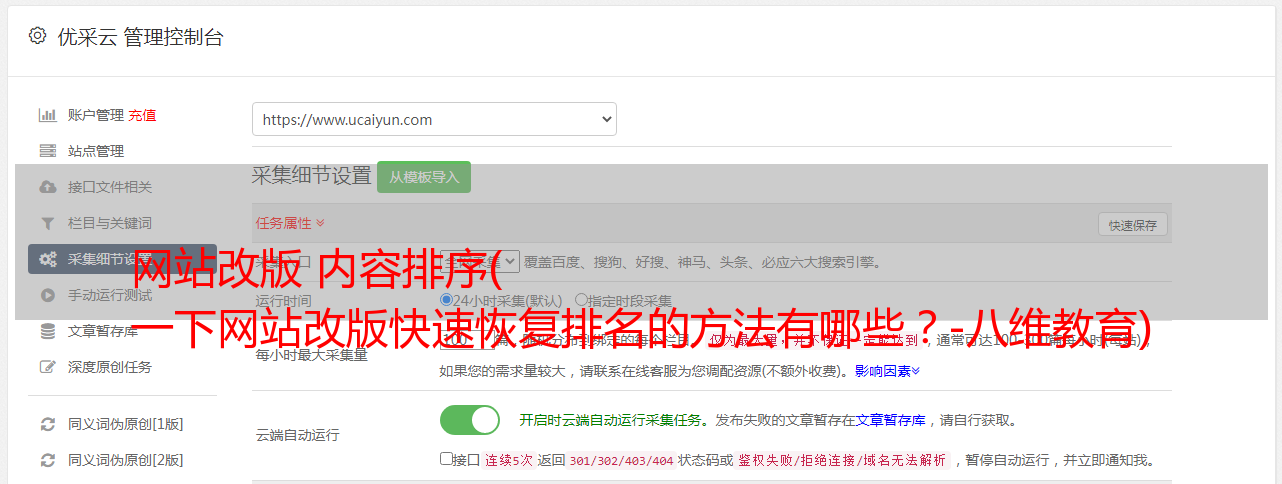Click the gear icon beside 优采云 管理控制台
Screen dimensions: 1282x484
37,36
